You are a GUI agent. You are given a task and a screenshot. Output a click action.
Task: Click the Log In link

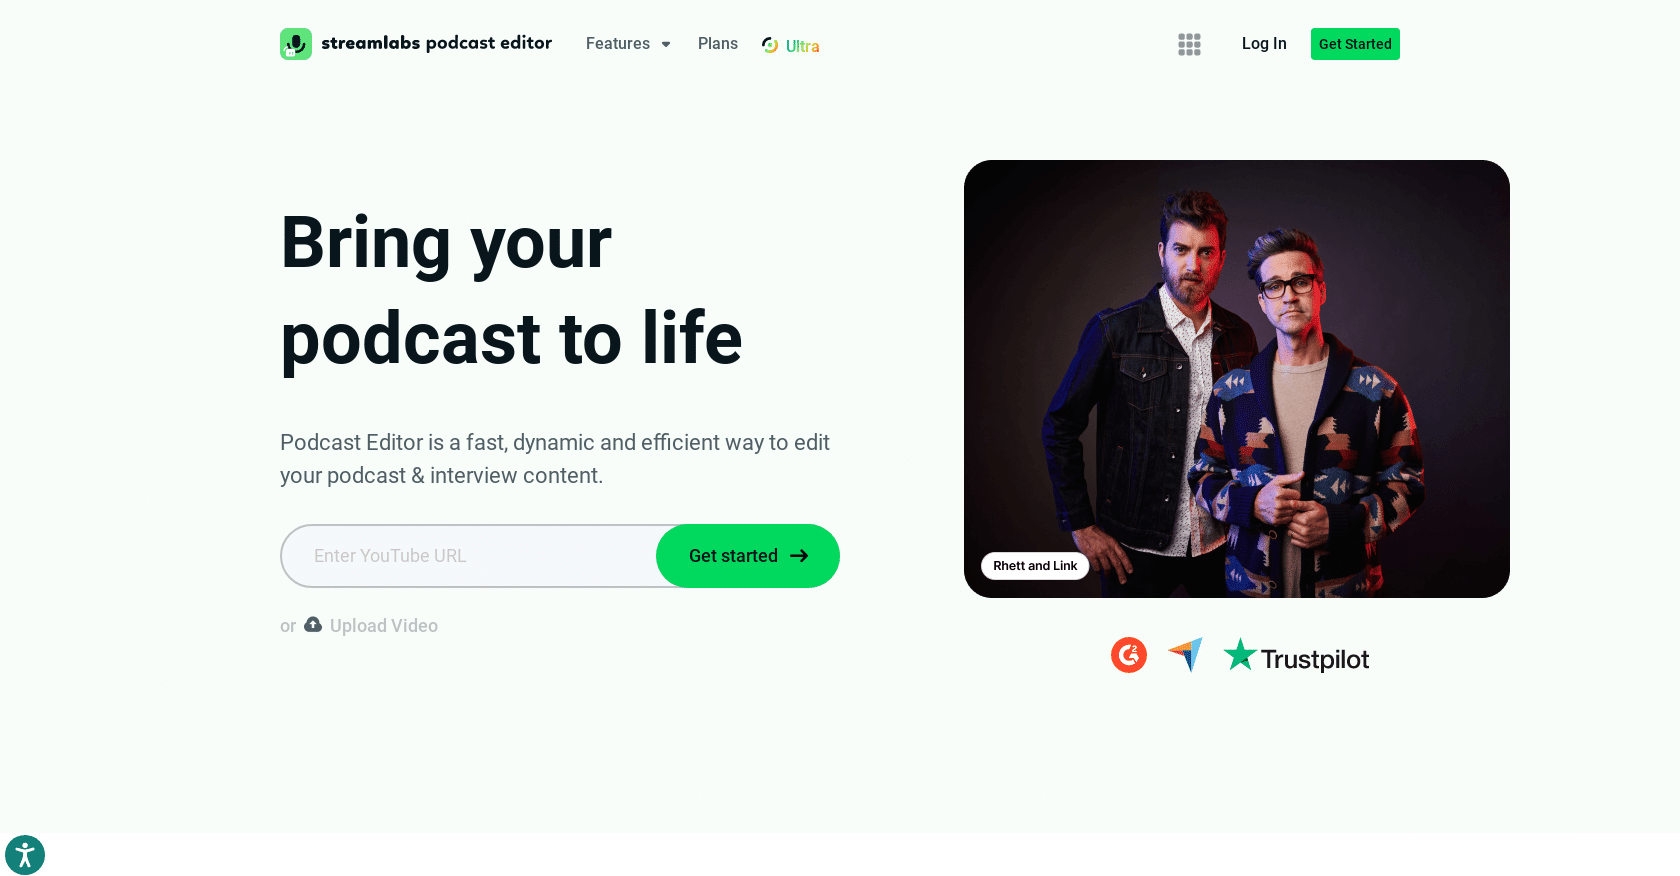tap(1264, 44)
